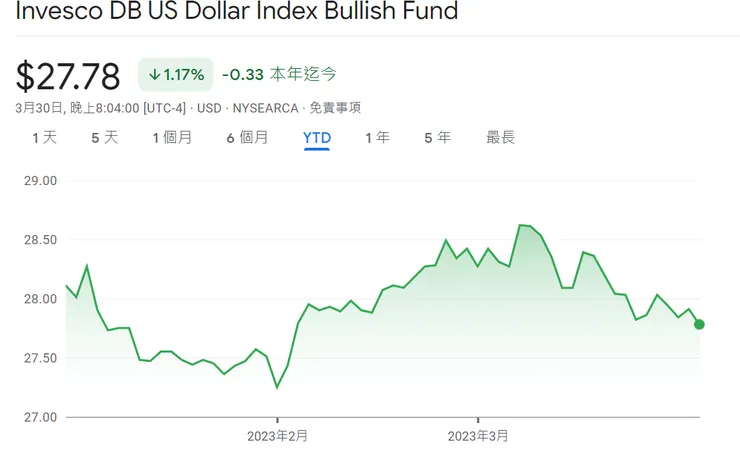This screenshot has height=456, width=740.
Task: Switch chart to 1 年 range
Action: coord(377,138)
